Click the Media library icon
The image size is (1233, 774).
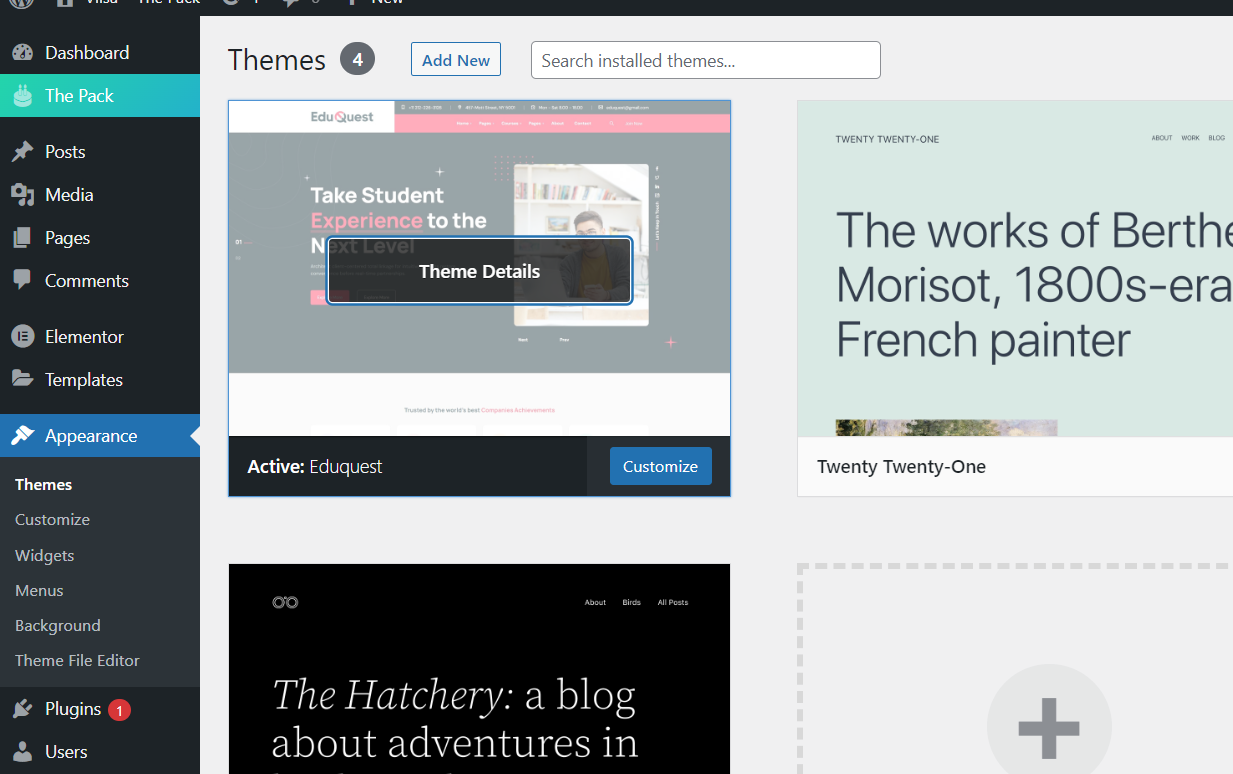pyautogui.click(x=22, y=195)
